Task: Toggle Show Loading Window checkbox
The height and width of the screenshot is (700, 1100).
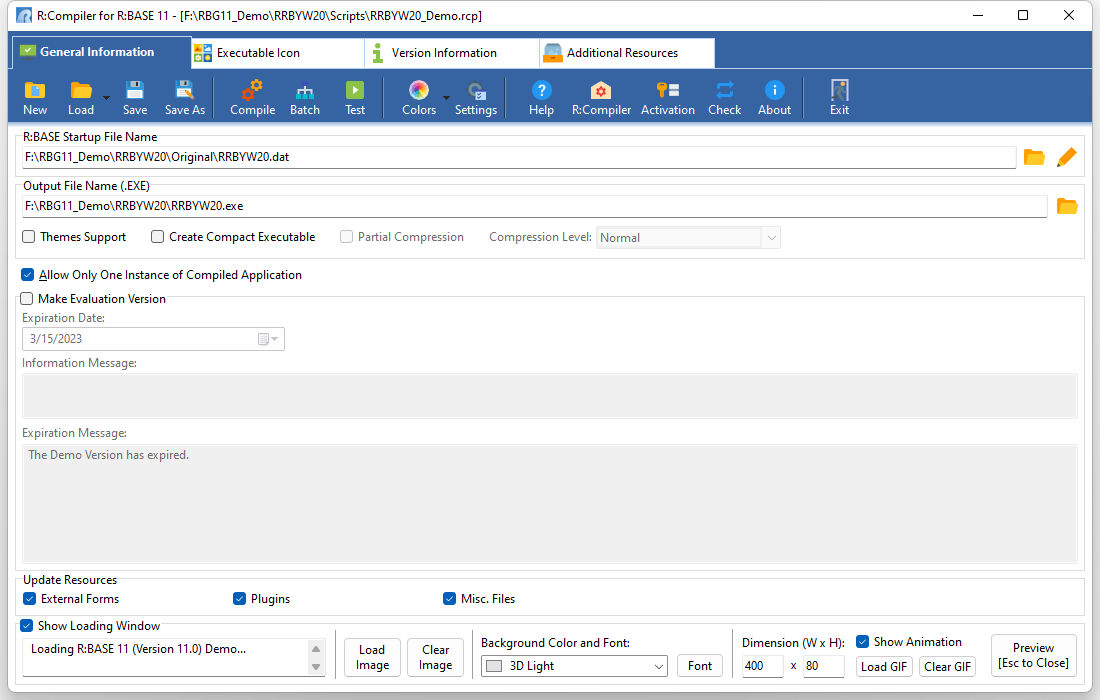Action: [27, 626]
